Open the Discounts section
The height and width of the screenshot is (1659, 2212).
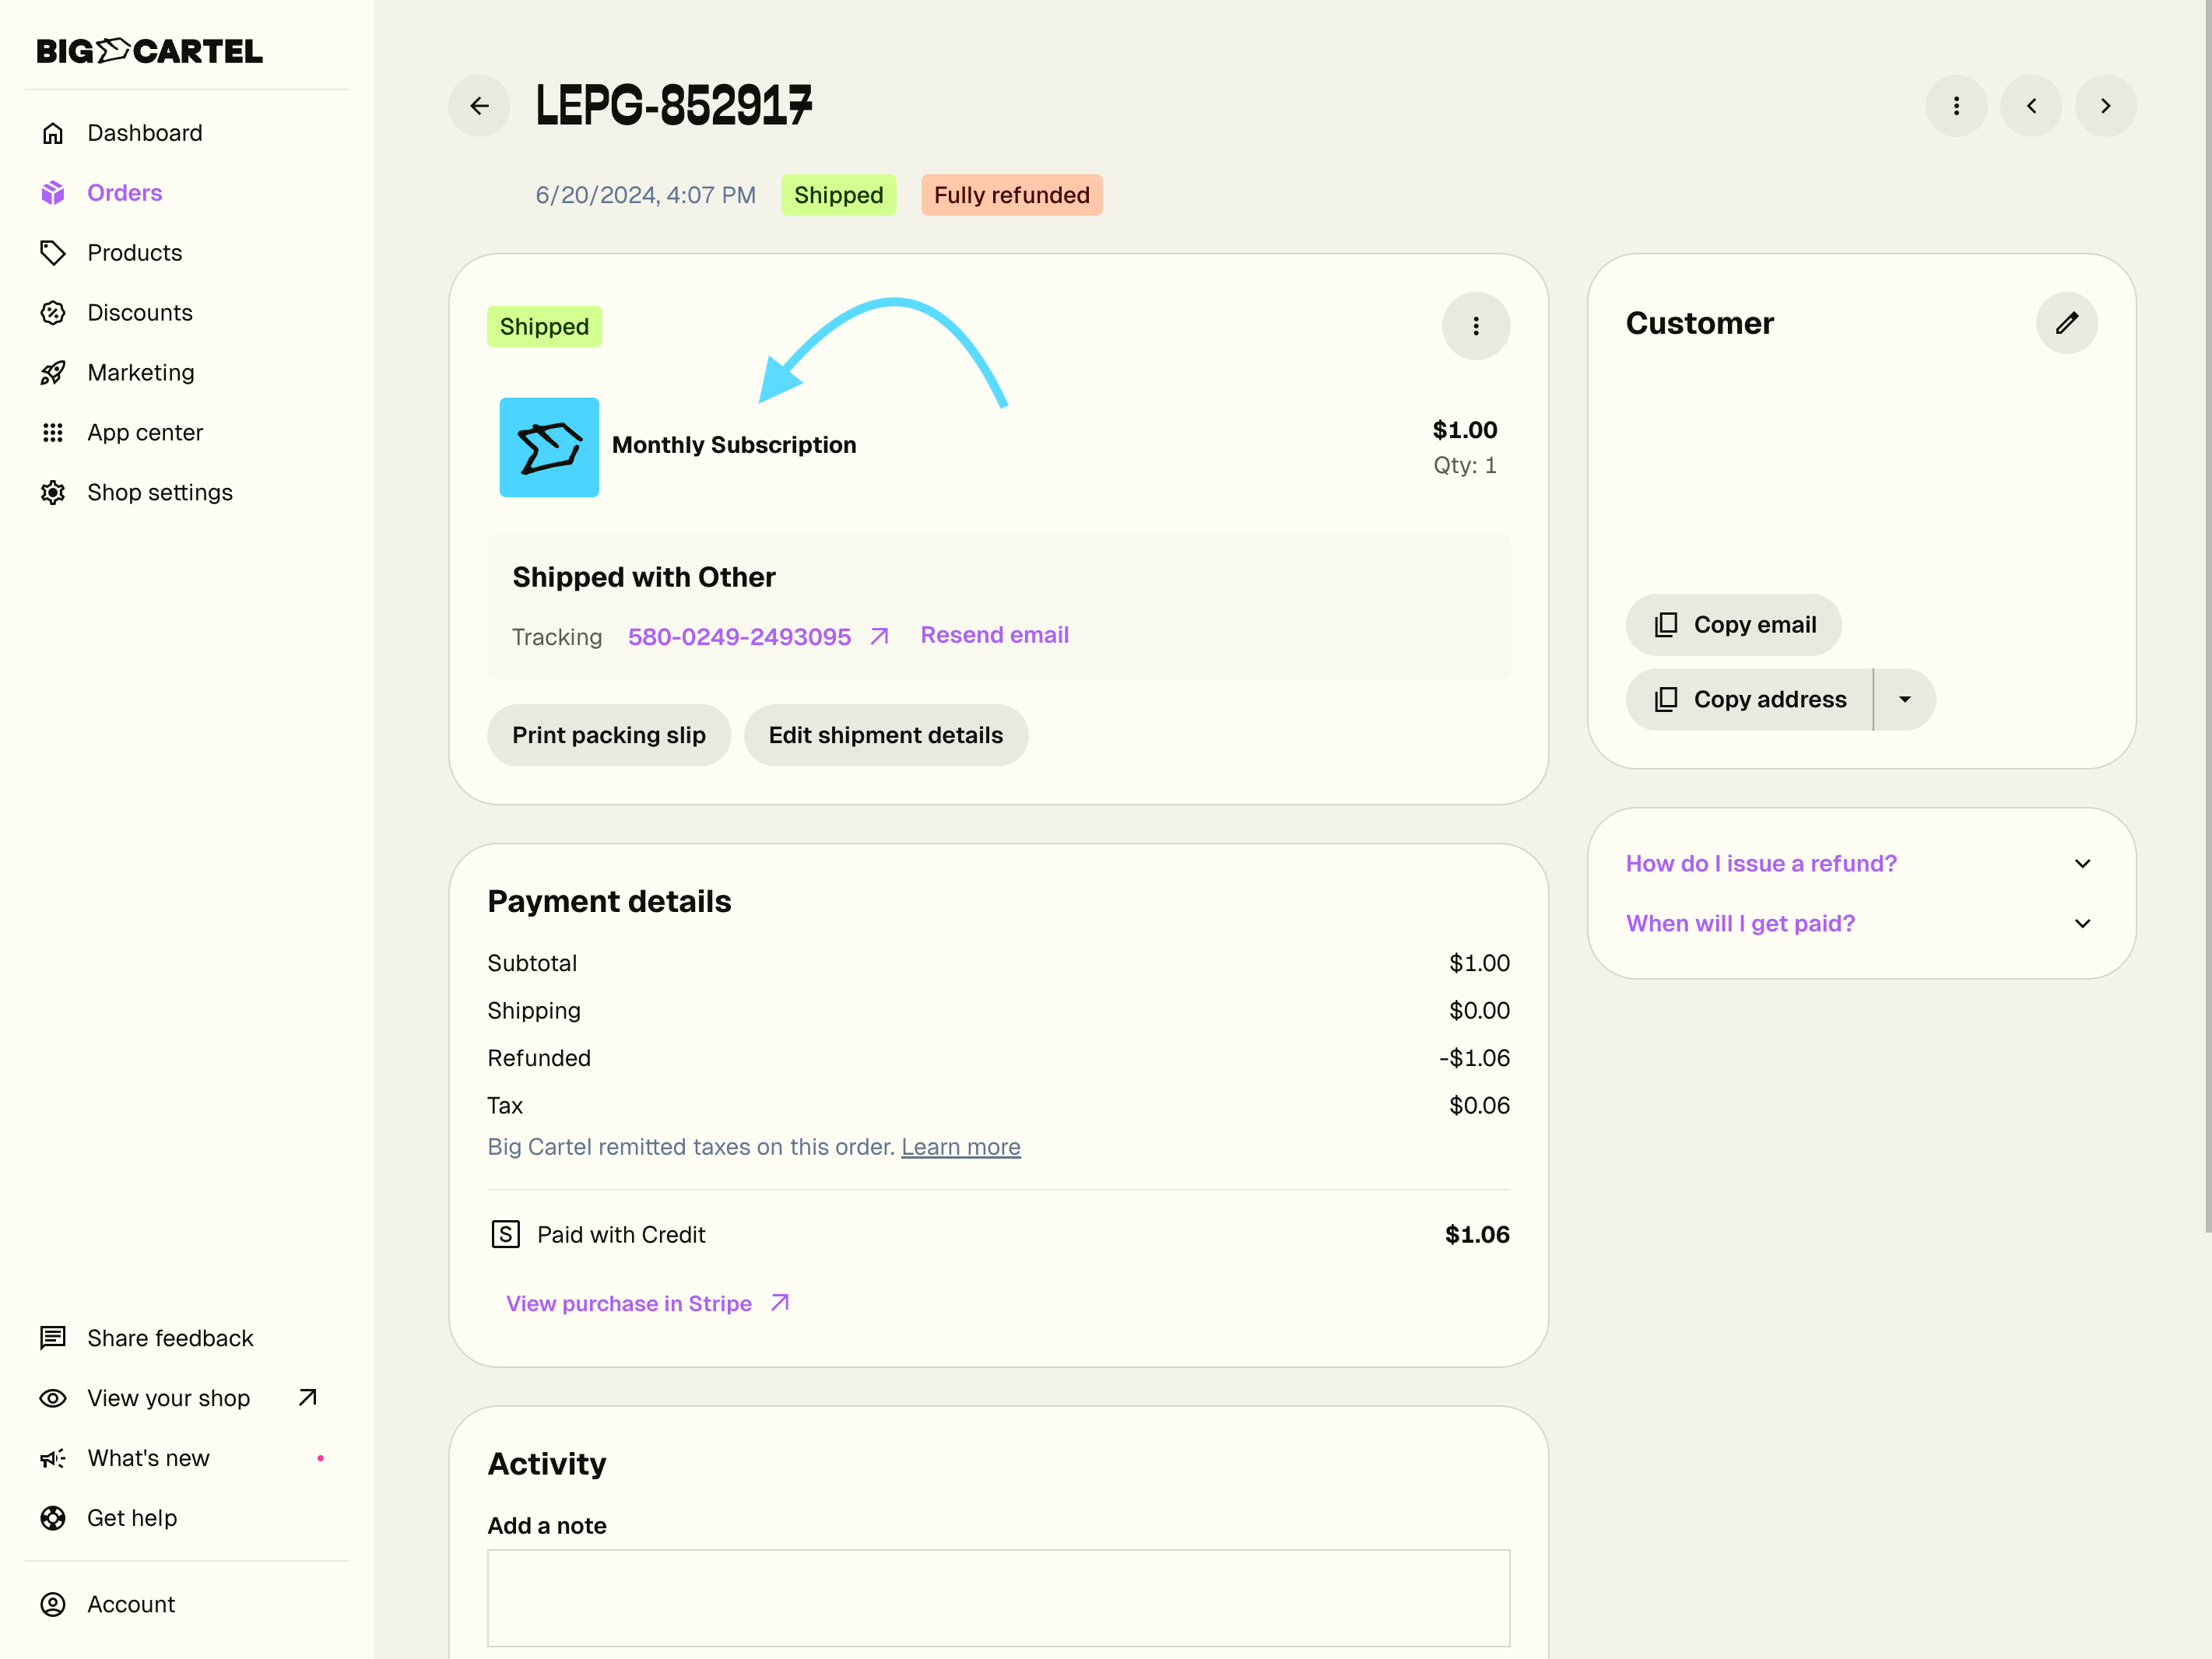click(x=139, y=313)
